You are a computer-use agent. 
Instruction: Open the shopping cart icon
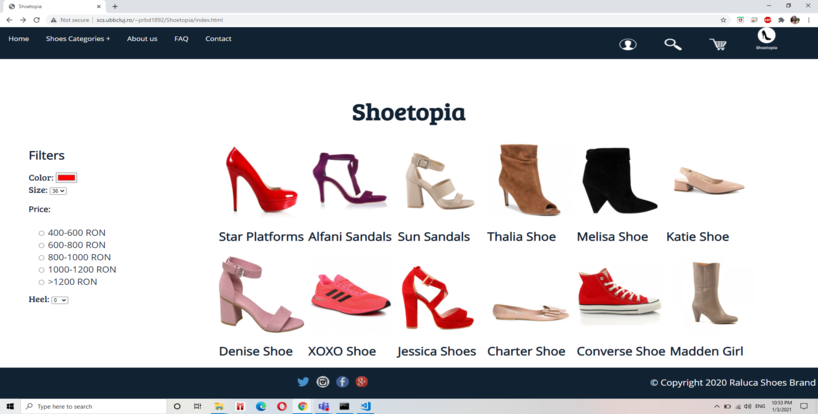coord(718,44)
